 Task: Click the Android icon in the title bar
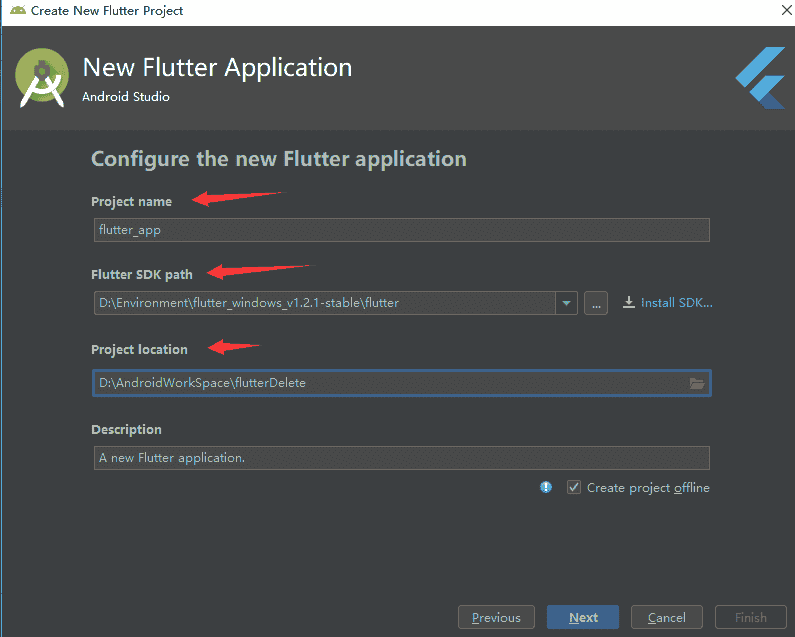pyautogui.click(x=15, y=11)
